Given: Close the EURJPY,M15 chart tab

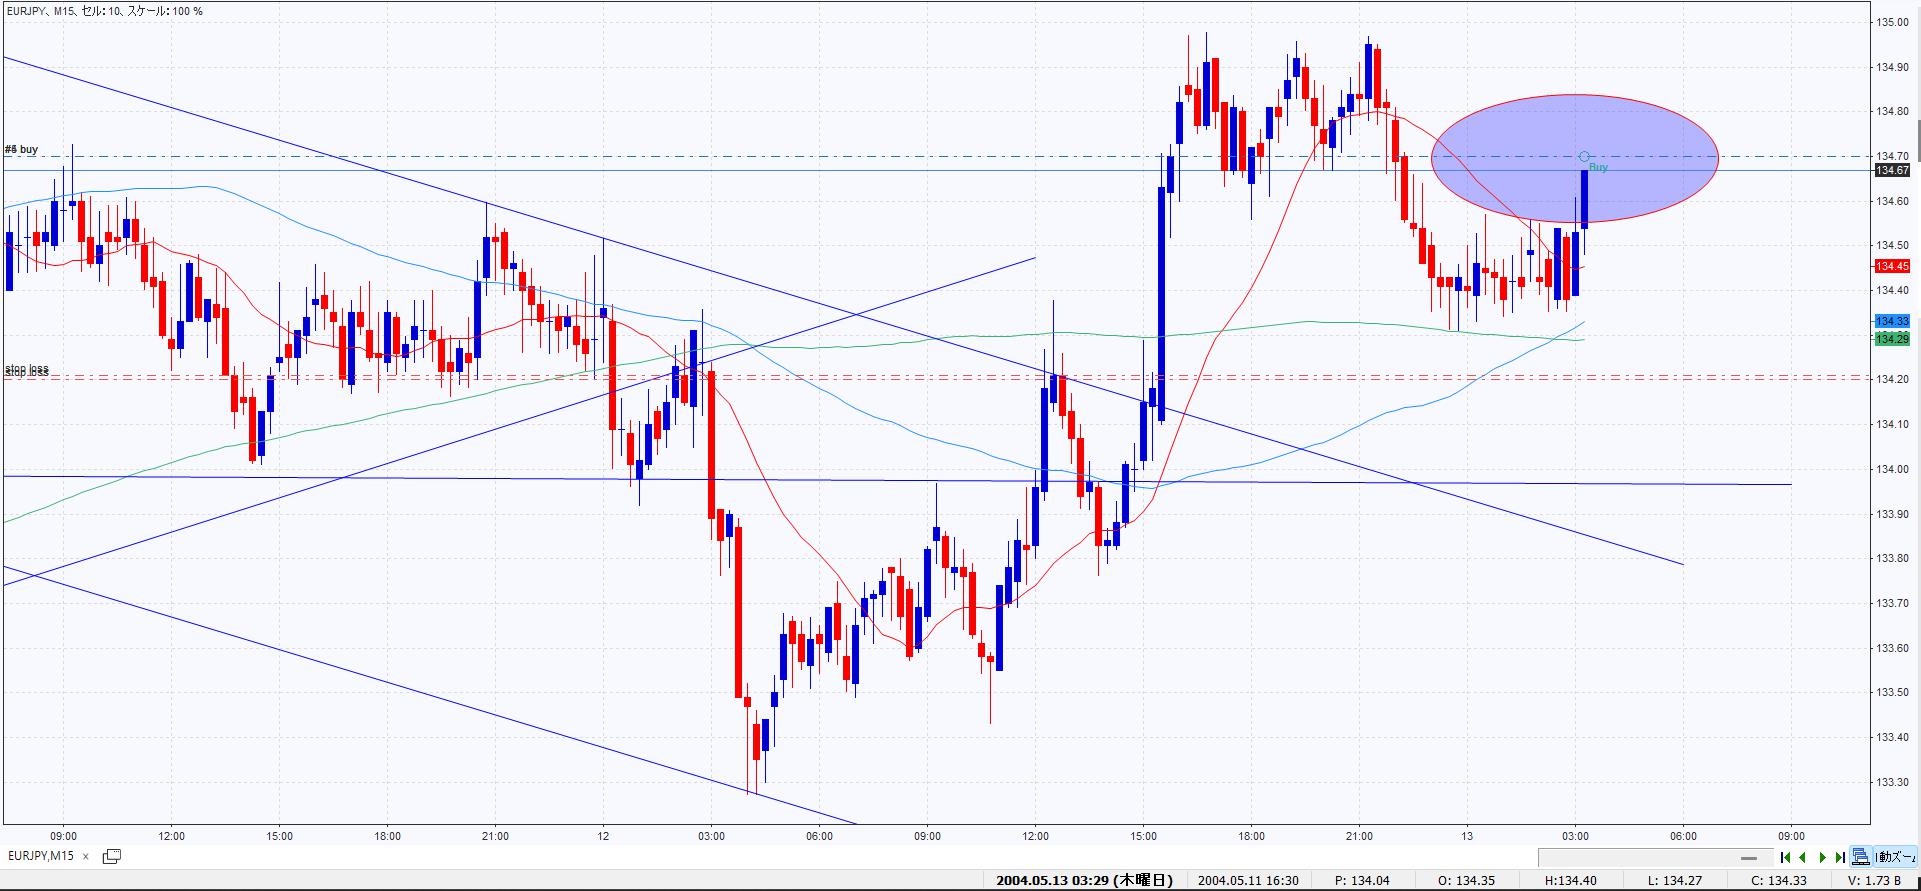Looking at the screenshot, I should click(x=86, y=857).
